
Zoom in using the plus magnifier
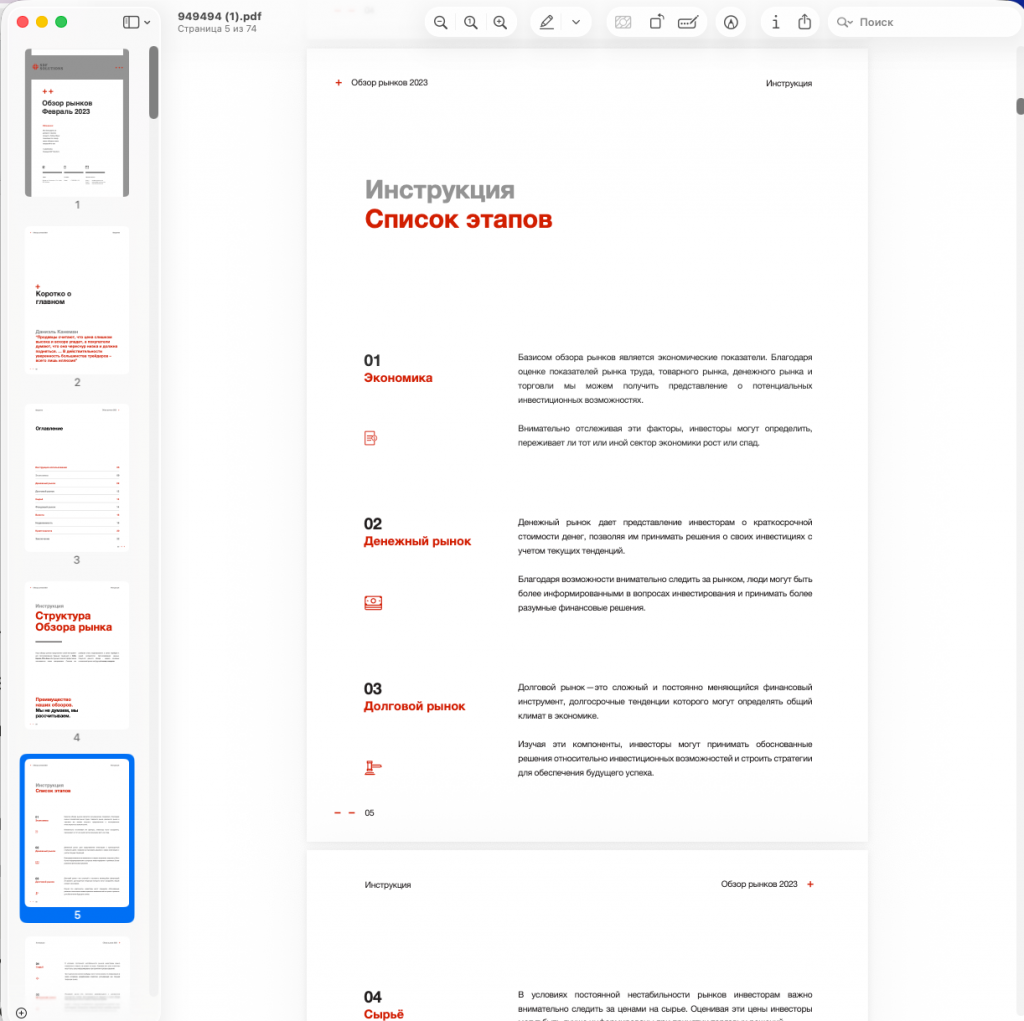(500, 22)
